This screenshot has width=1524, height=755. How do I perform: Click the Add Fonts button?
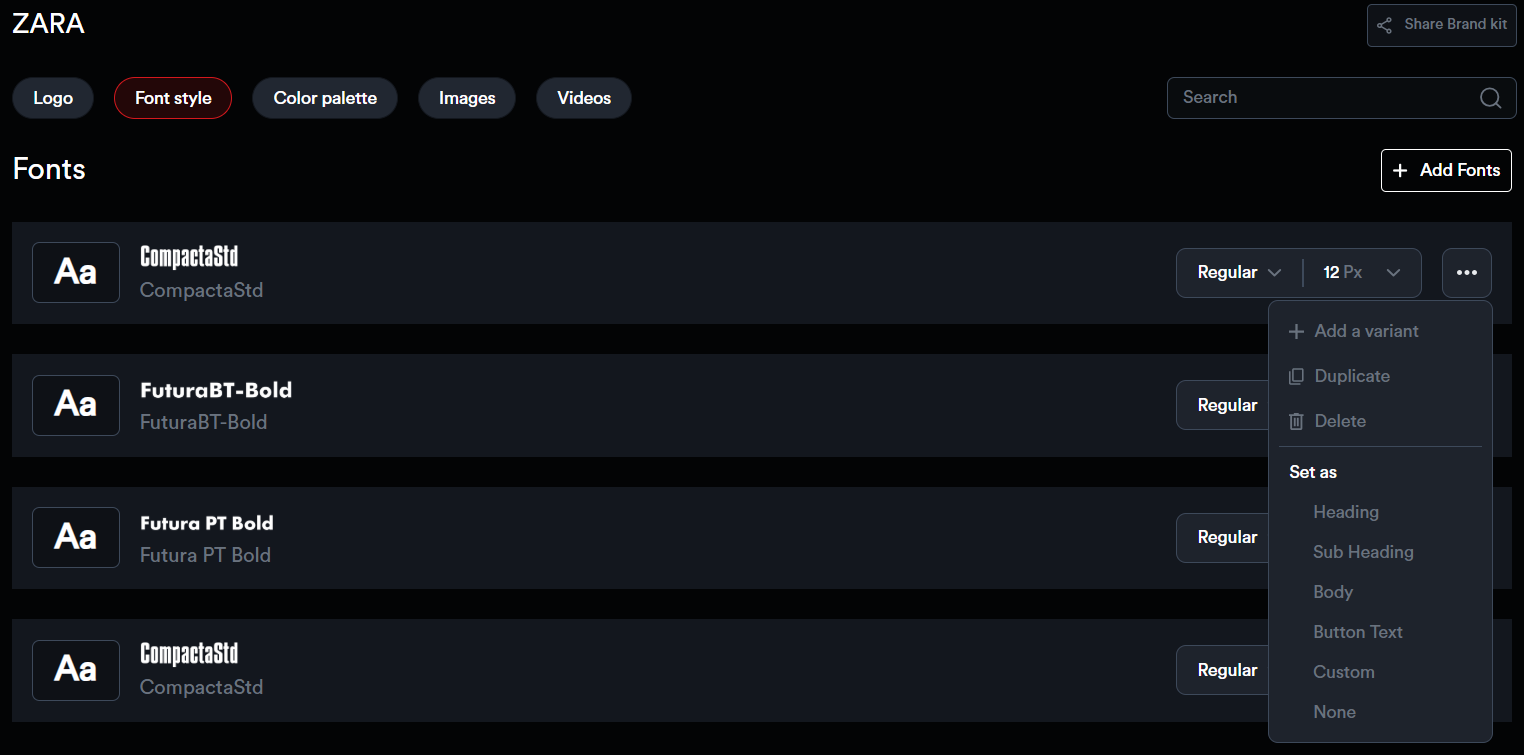point(1446,170)
